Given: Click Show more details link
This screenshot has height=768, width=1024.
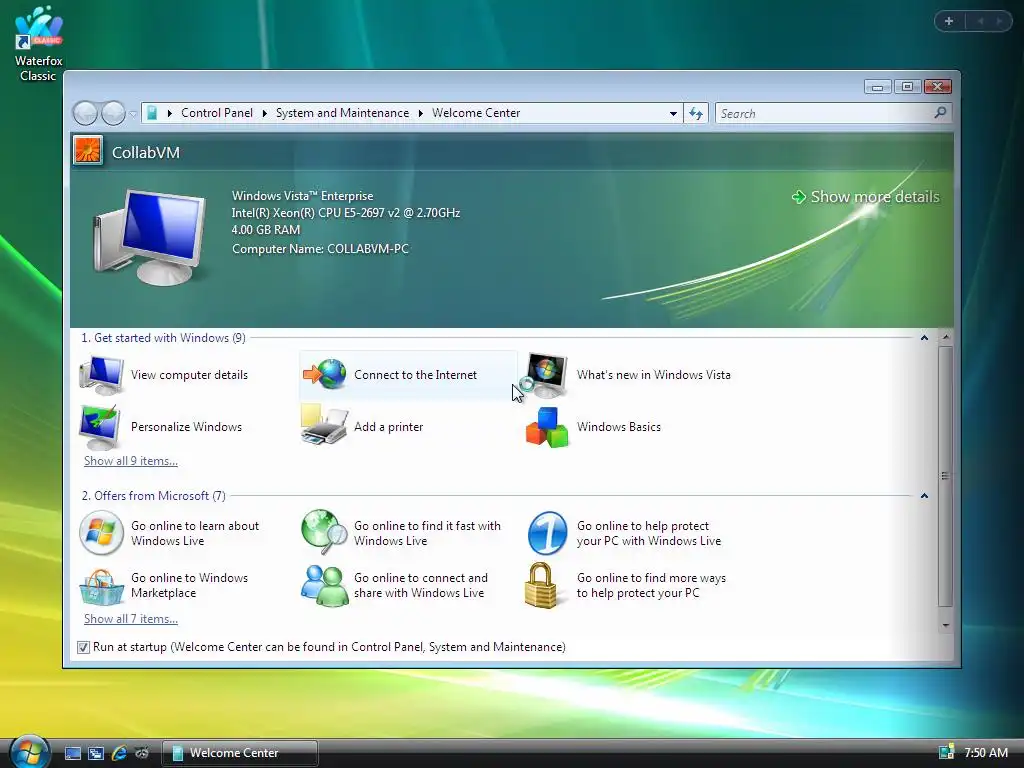Looking at the screenshot, I should (x=866, y=197).
